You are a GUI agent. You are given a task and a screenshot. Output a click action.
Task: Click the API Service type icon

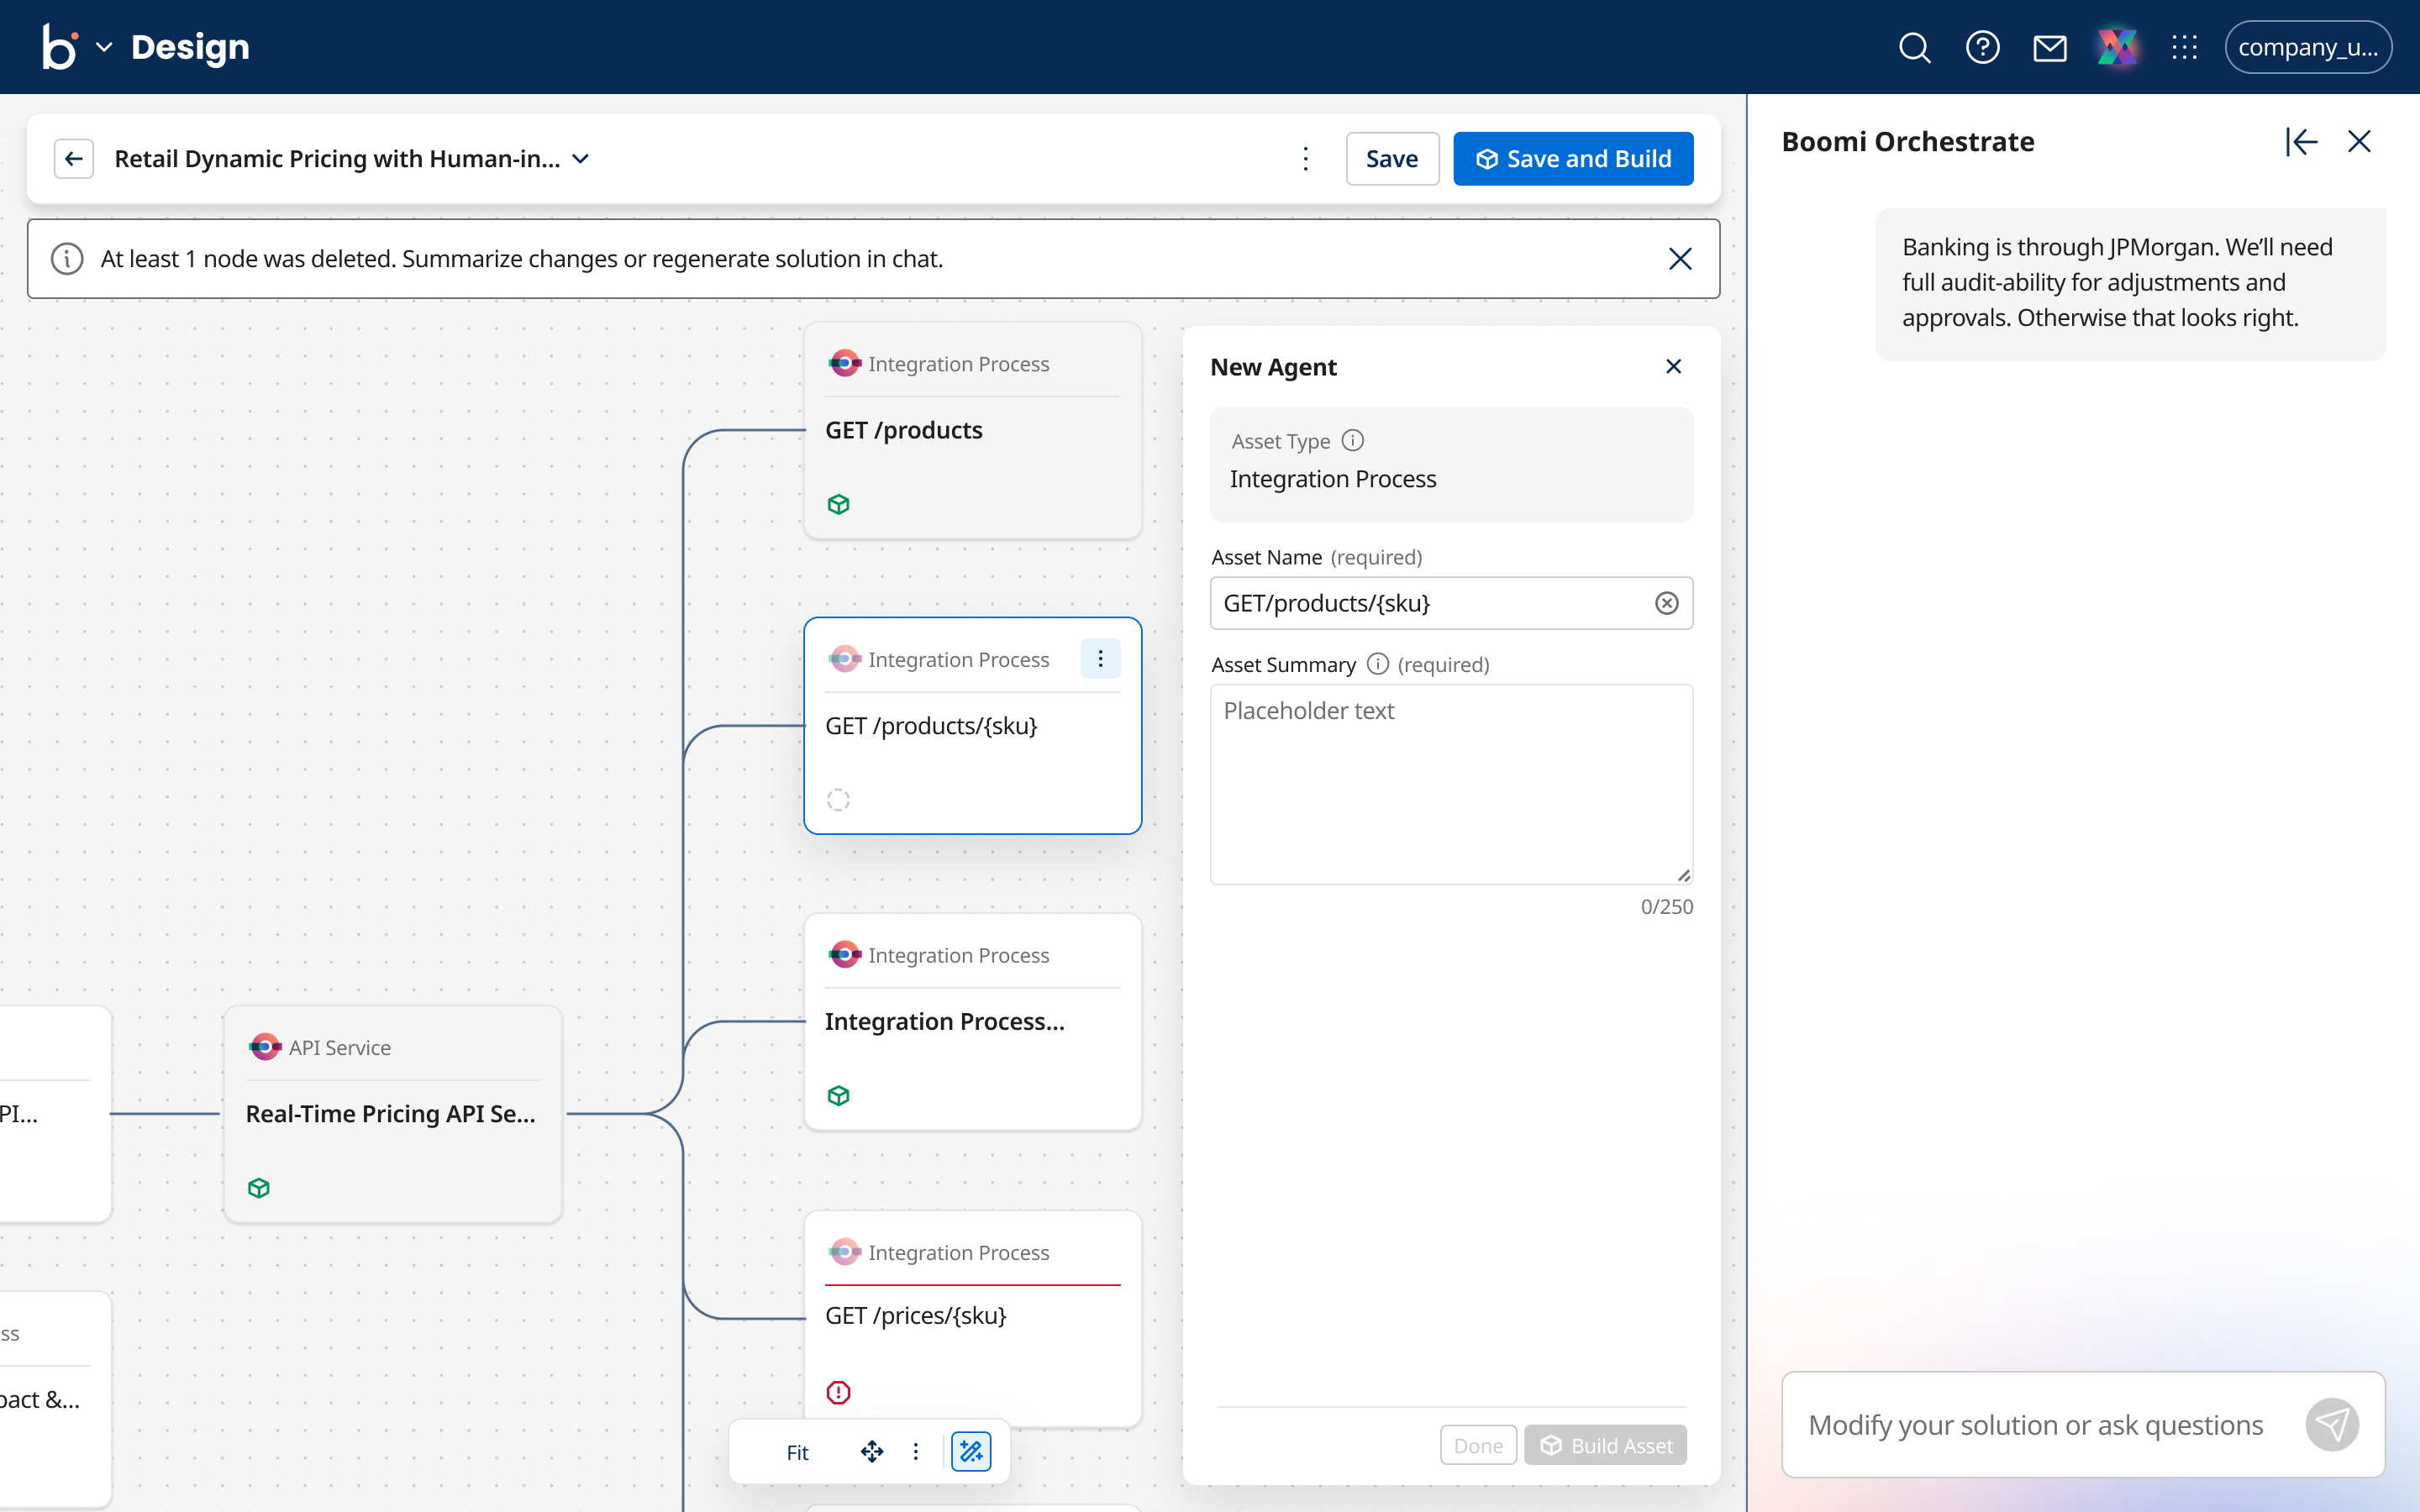pyautogui.click(x=265, y=1047)
